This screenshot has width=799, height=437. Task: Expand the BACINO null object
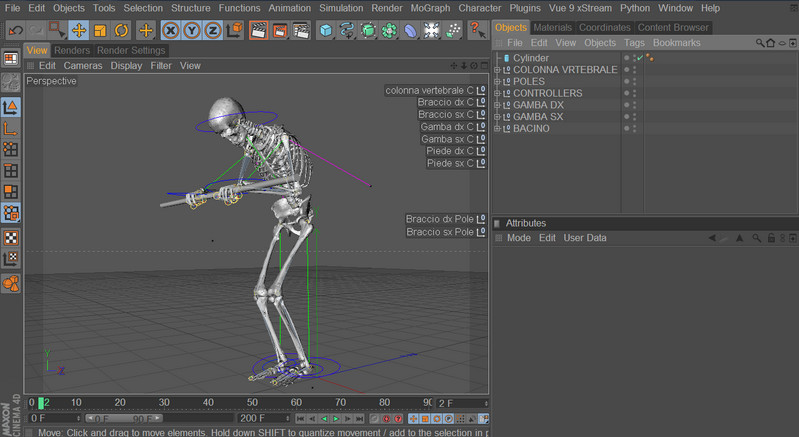click(498, 128)
